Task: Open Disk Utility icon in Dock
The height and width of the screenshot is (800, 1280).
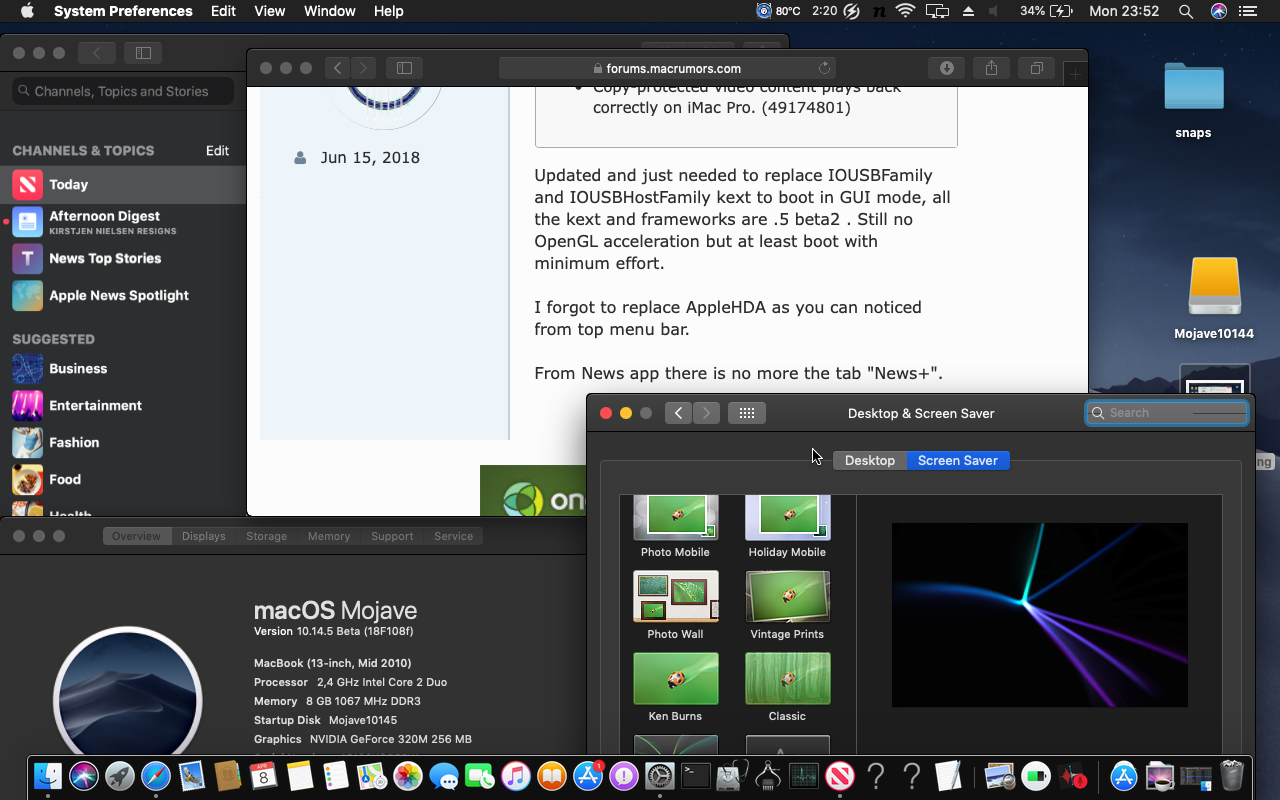Action: tap(732, 776)
